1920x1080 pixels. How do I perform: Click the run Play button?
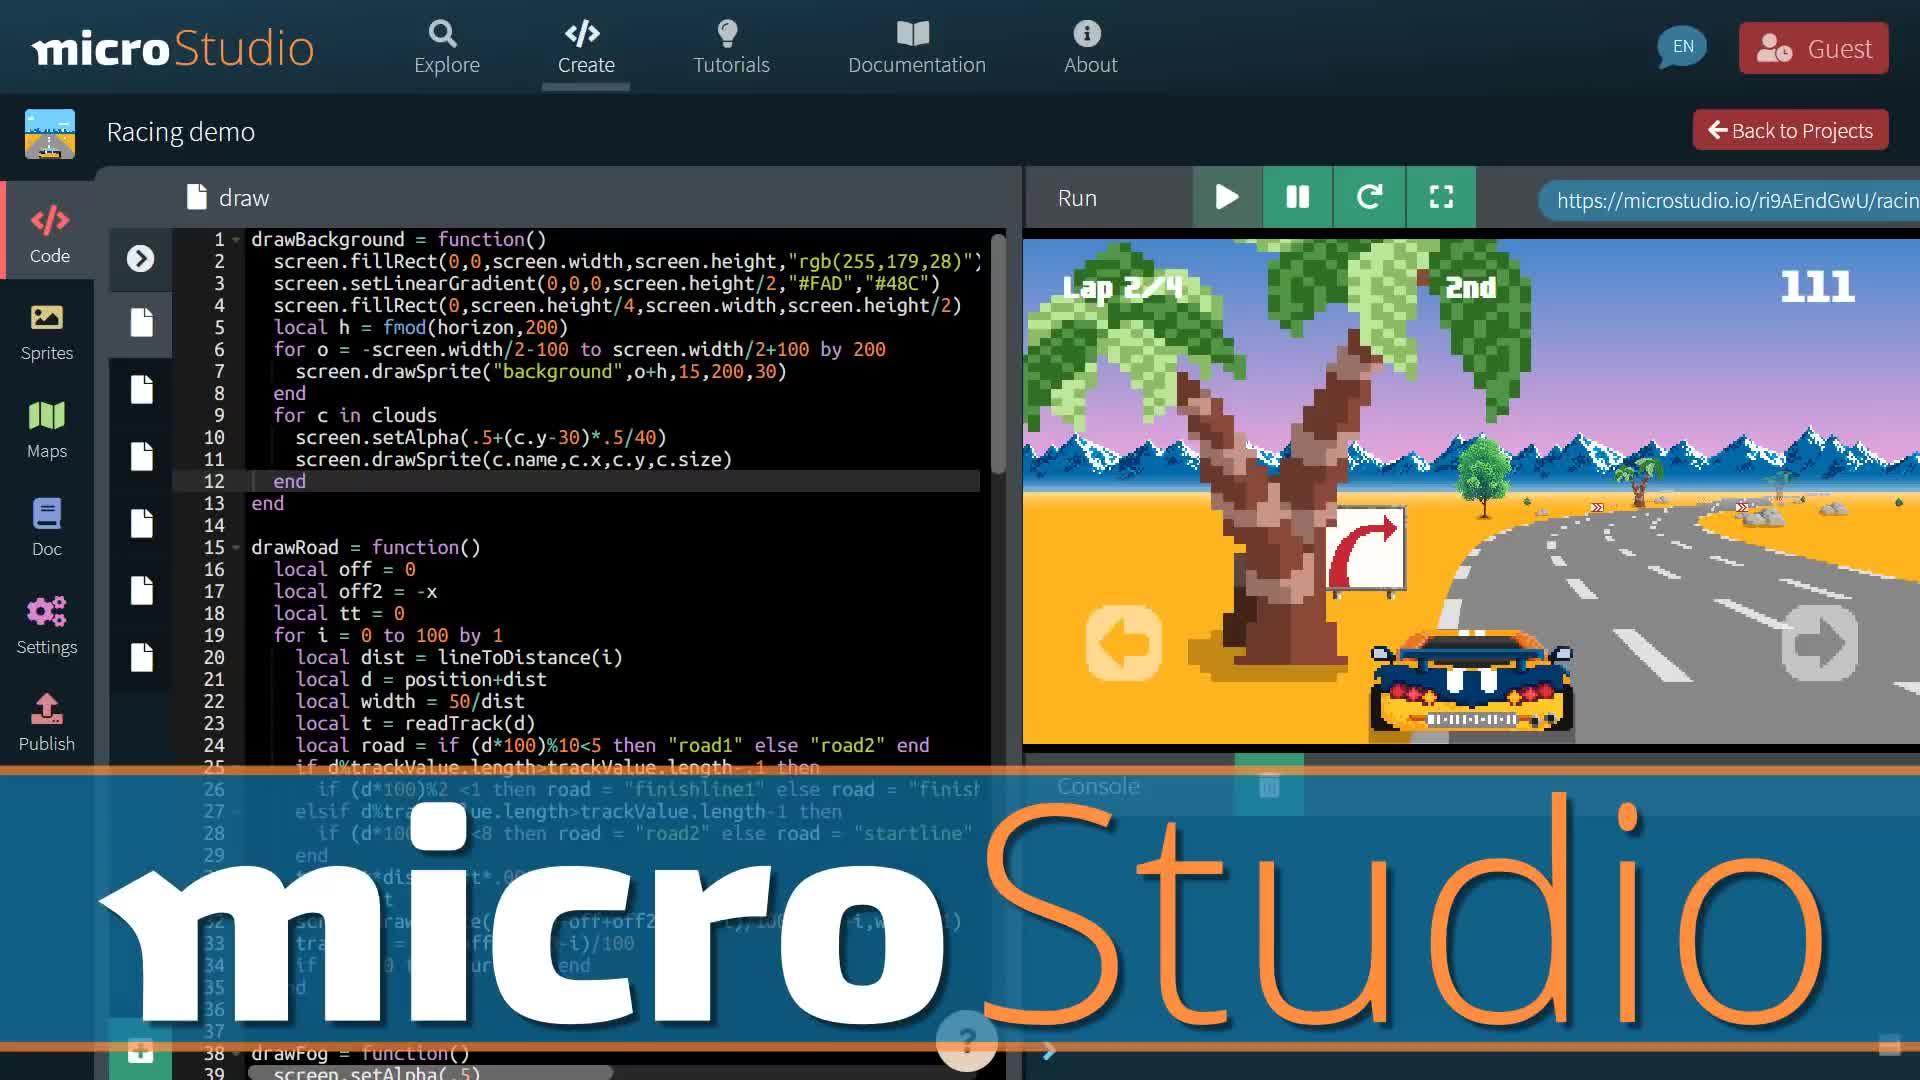[1226, 196]
